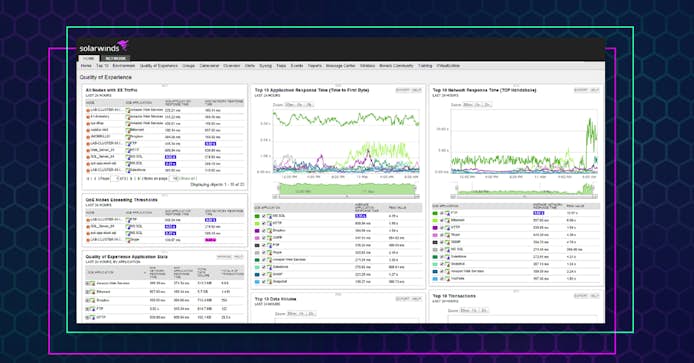Expand Bittorrent row in Application Stats

click(x=88, y=292)
